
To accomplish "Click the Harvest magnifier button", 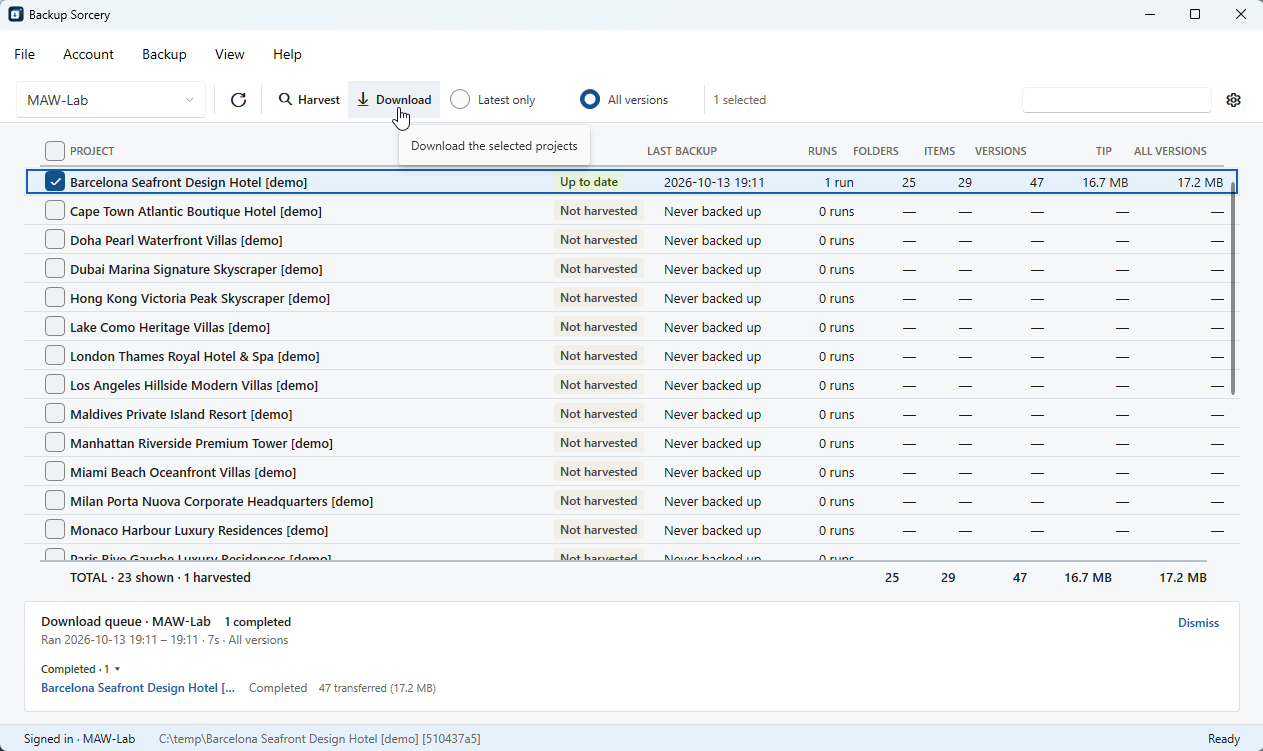I will point(309,100).
